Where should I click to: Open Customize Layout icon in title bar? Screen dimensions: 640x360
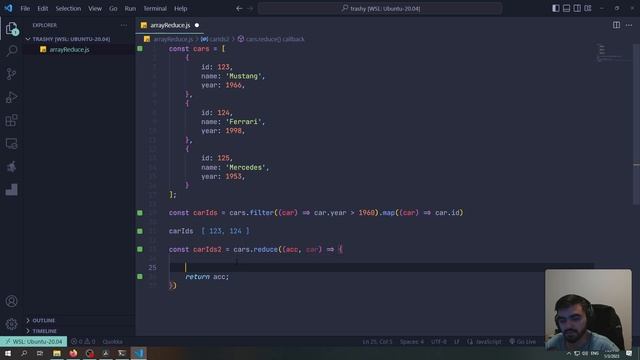pos(588,8)
